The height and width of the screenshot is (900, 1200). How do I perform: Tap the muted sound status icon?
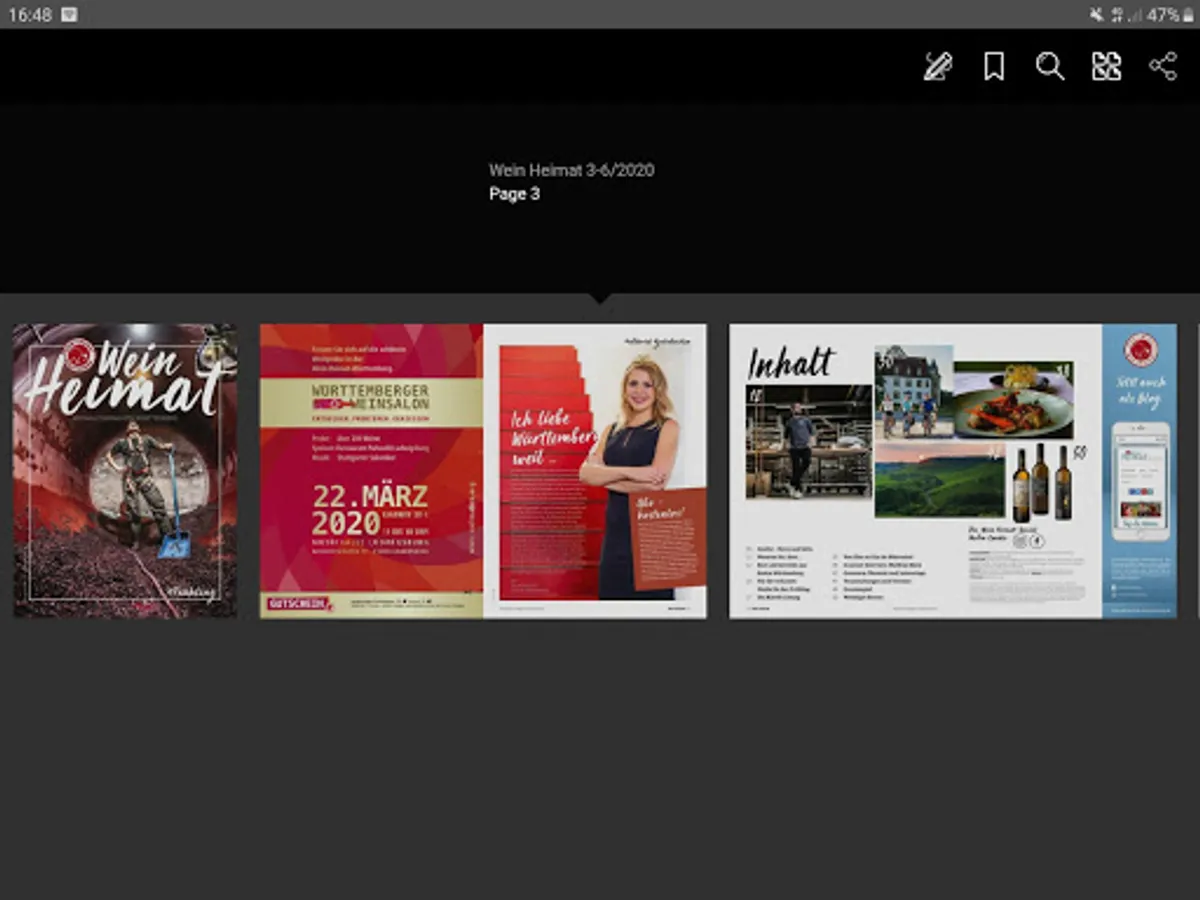pyautogui.click(x=1097, y=15)
